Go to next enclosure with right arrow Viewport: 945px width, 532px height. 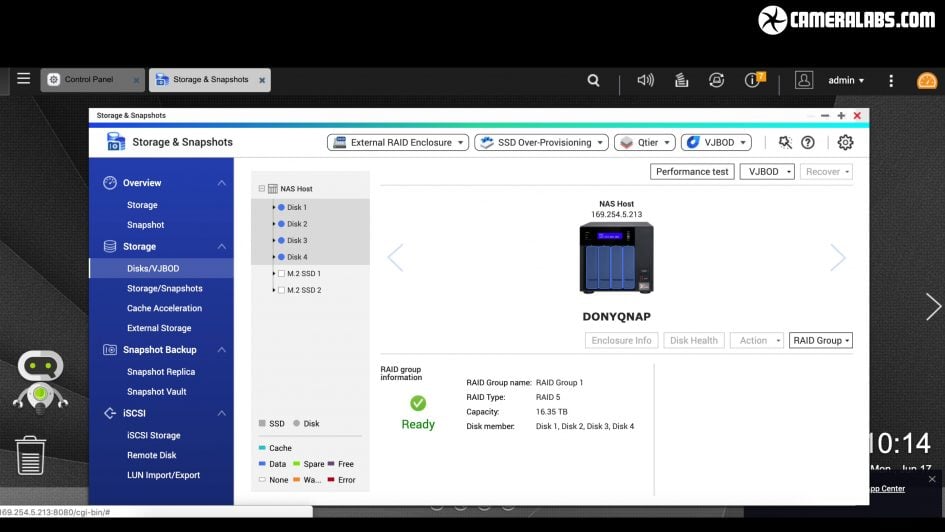[838, 258]
